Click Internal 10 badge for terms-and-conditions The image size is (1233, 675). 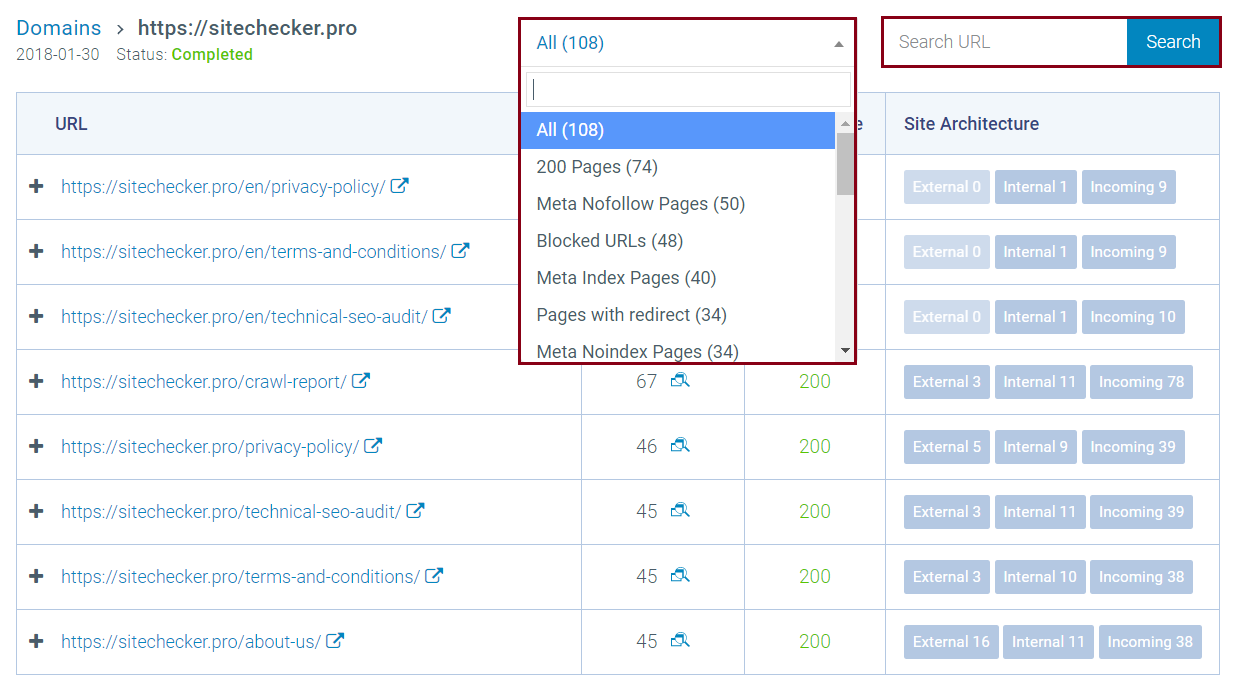[1040, 577]
